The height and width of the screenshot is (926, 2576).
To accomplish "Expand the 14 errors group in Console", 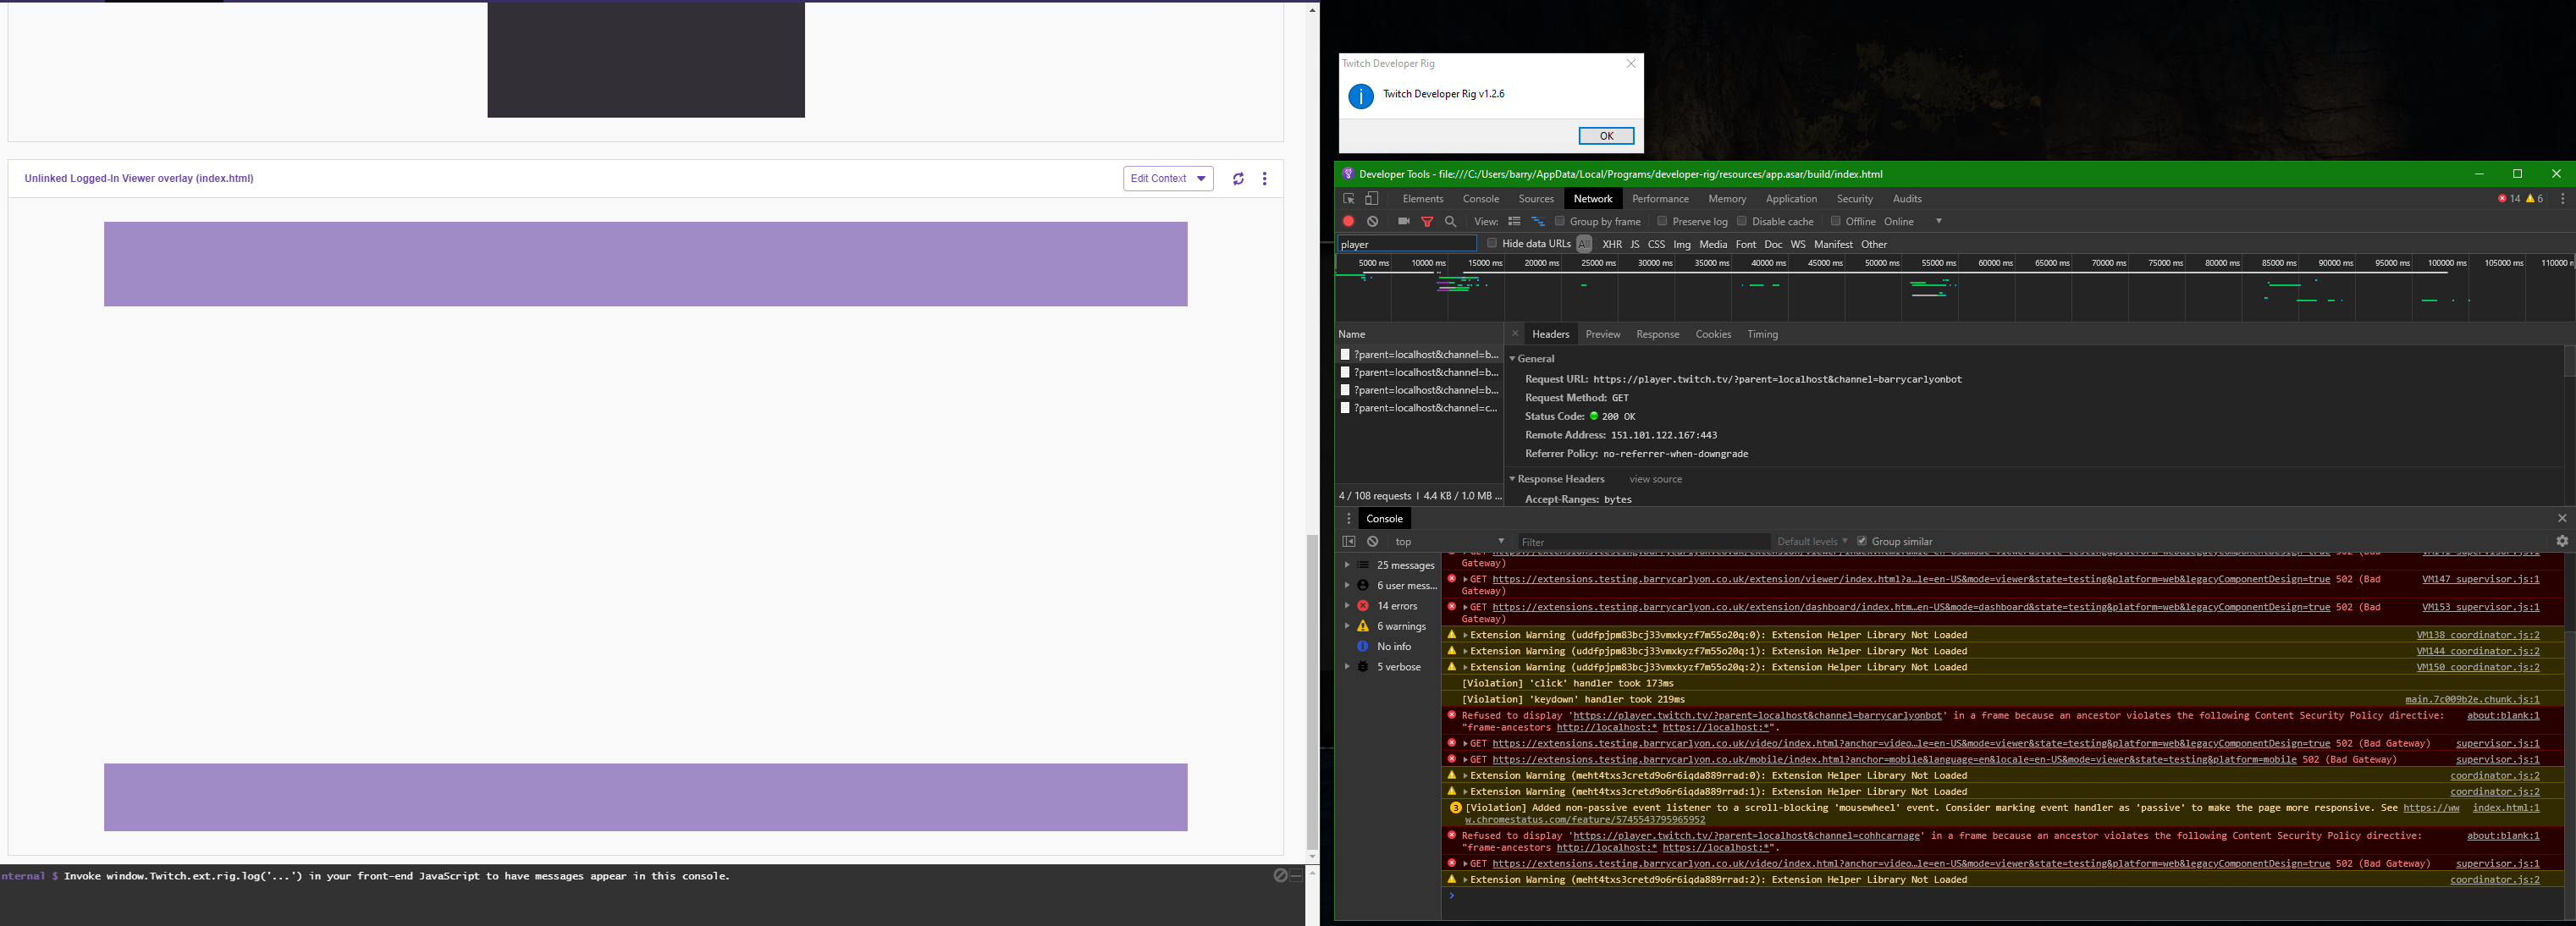I will click(1348, 606).
